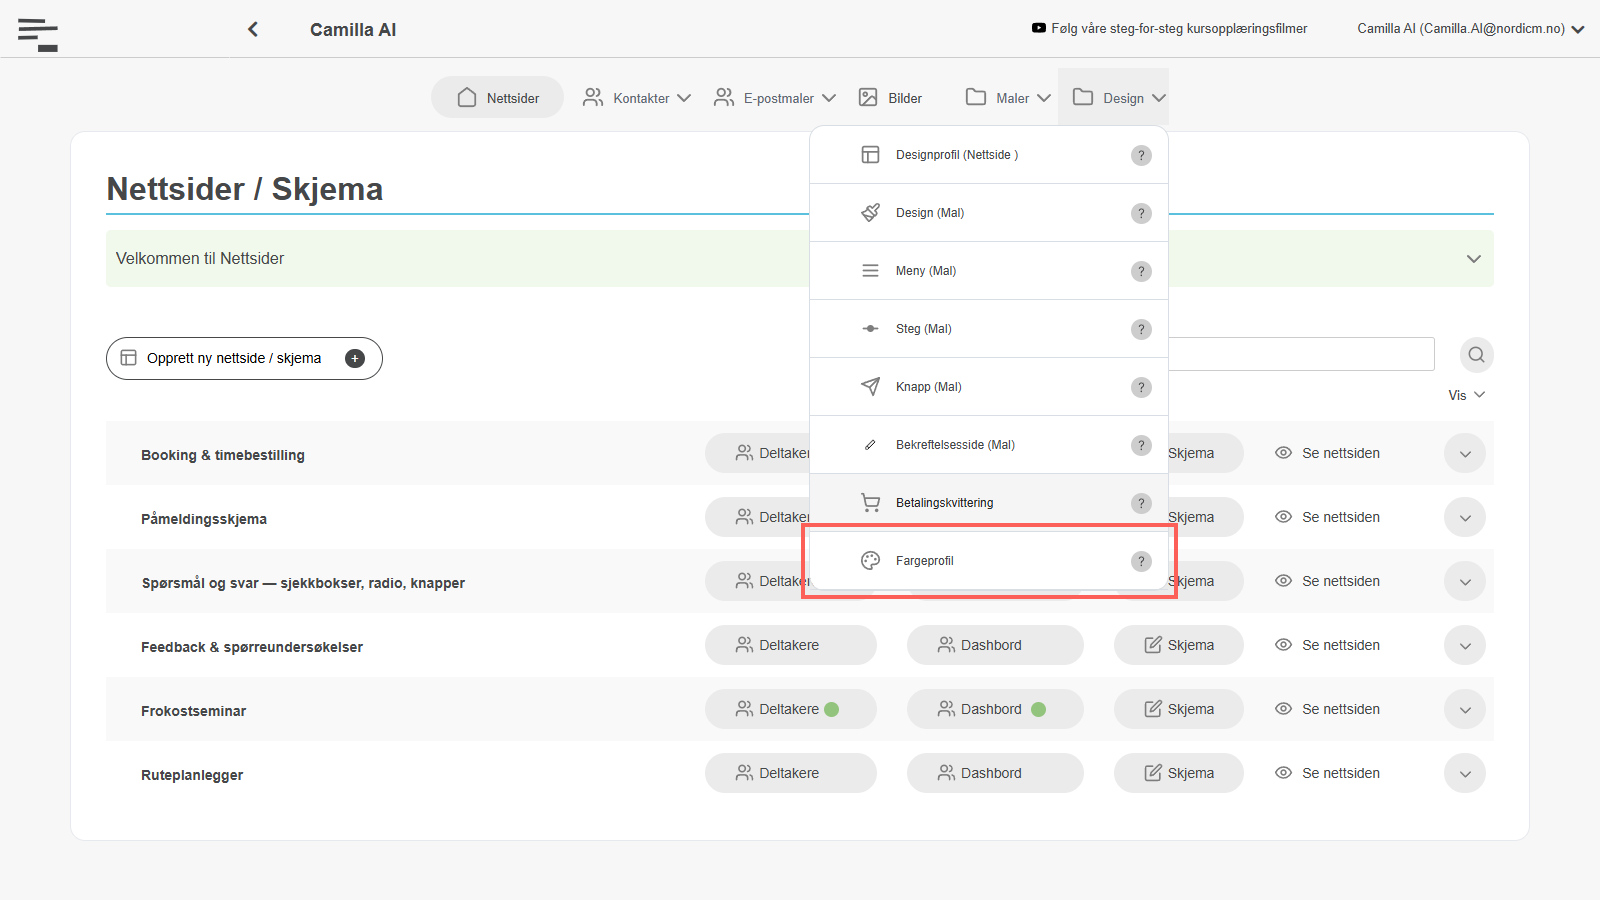The image size is (1600, 900).
Task: View Se nettsiden for Feedback & spørreundersøkelser
Action: click(x=1328, y=645)
